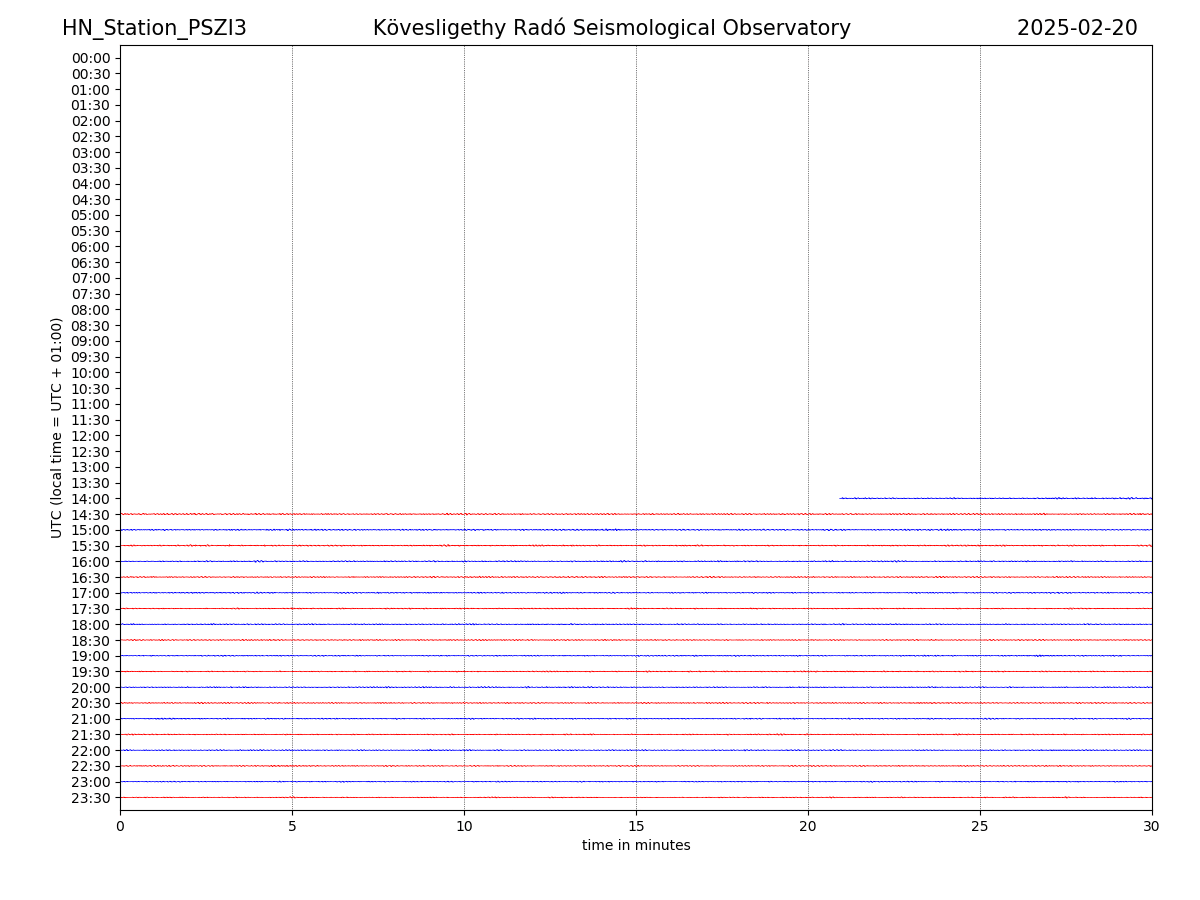The image size is (1200, 900).
Task: Click the 2025-02-20 date label
Action: click(1076, 28)
